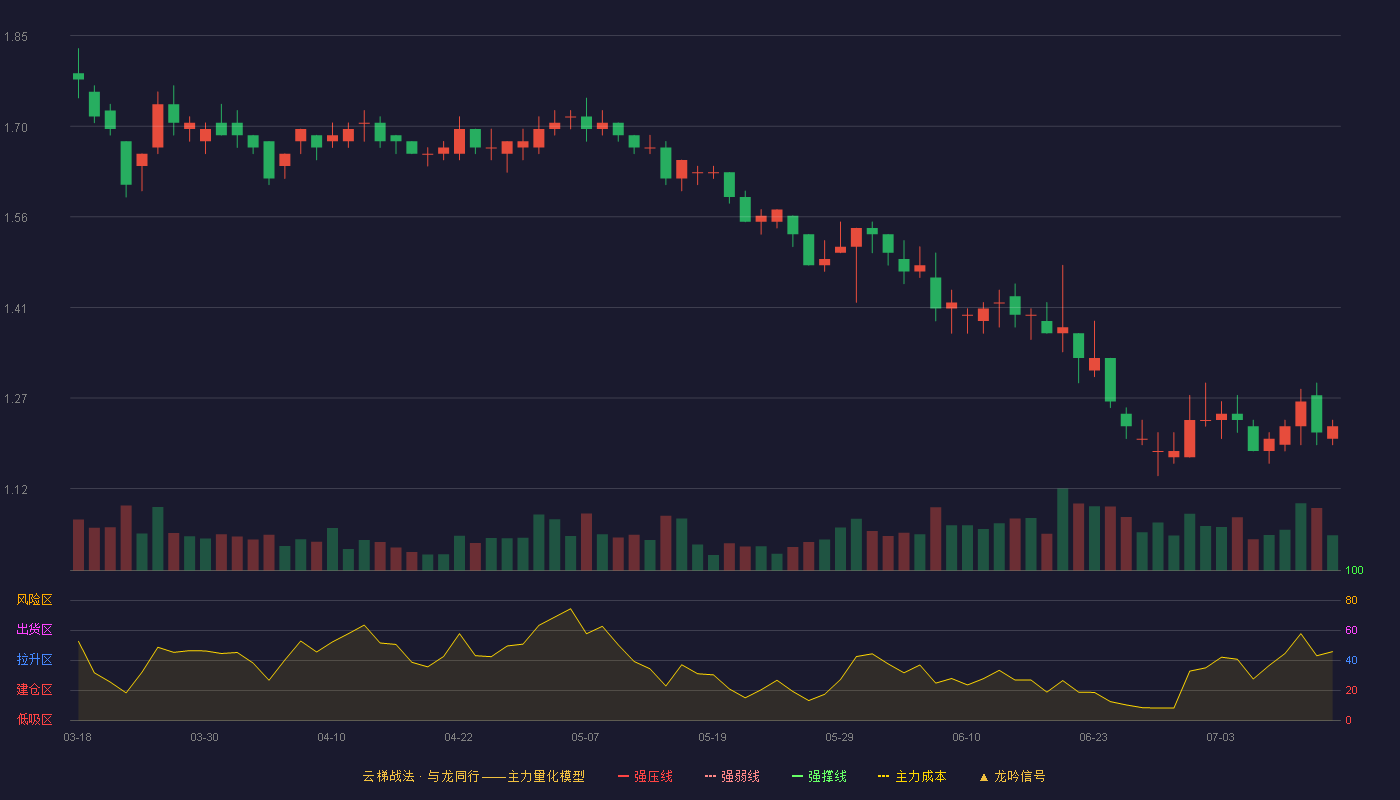Click the first green candlestick at 03-18
The image size is (1400, 800).
(x=78, y=76)
